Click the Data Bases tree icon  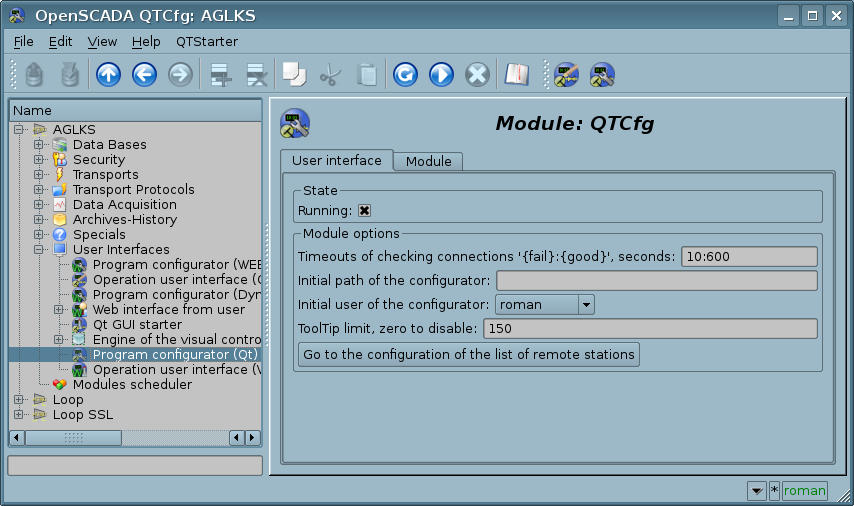pyautogui.click(x=59, y=145)
